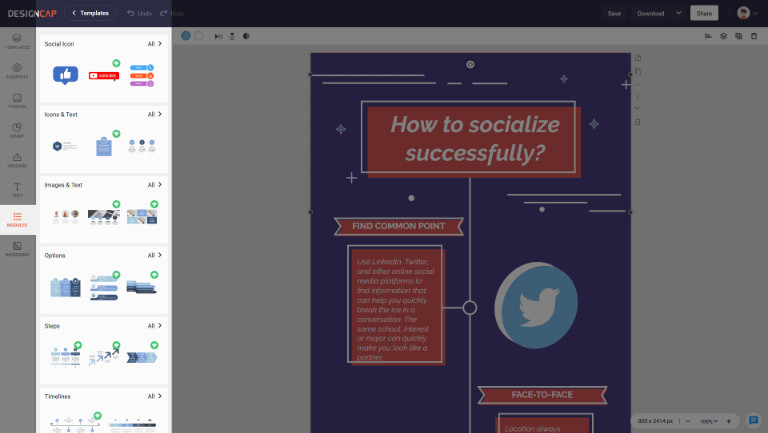The image size is (768, 433).
Task: Select the Modules sidebar tab
Action: click(x=17, y=219)
